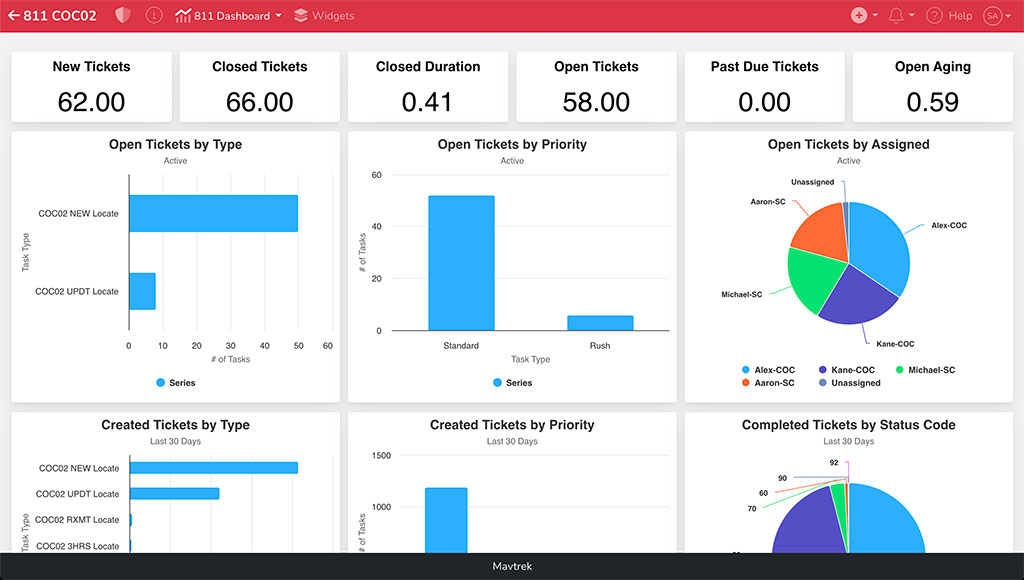The image size is (1024, 580).
Task: Click the Widgets layers icon
Action: pos(301,16)
